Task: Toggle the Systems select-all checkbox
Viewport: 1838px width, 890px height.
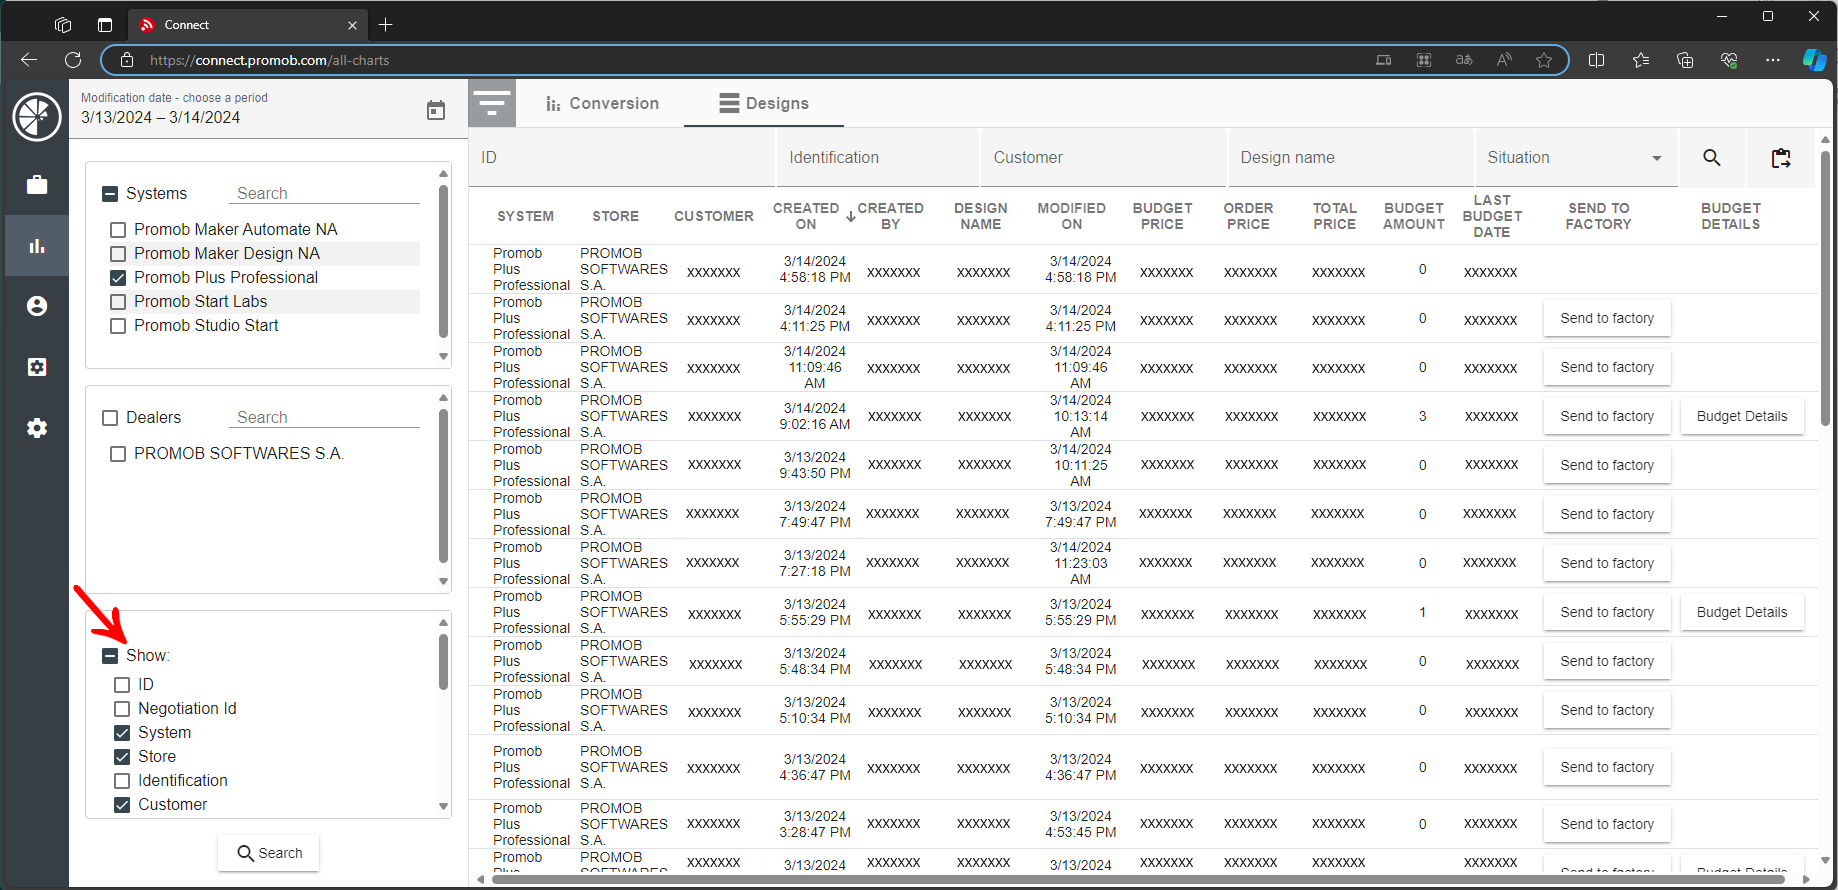Action: (110, 194)
